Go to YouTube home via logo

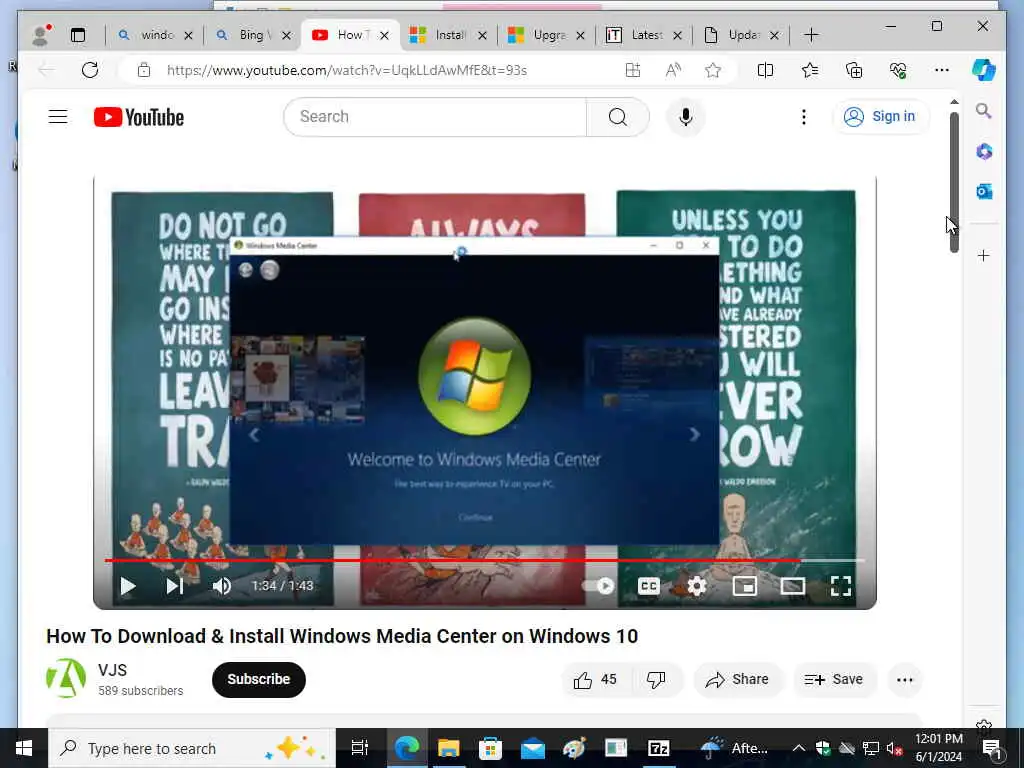coord(138,117)
